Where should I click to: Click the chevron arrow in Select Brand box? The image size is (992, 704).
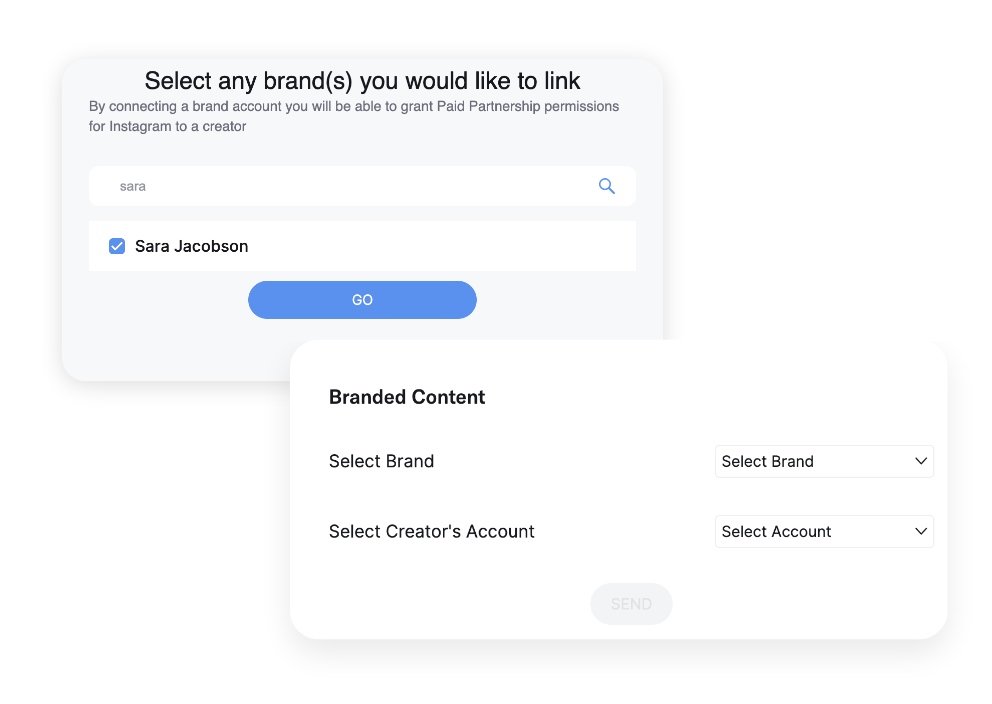[921, 461]
